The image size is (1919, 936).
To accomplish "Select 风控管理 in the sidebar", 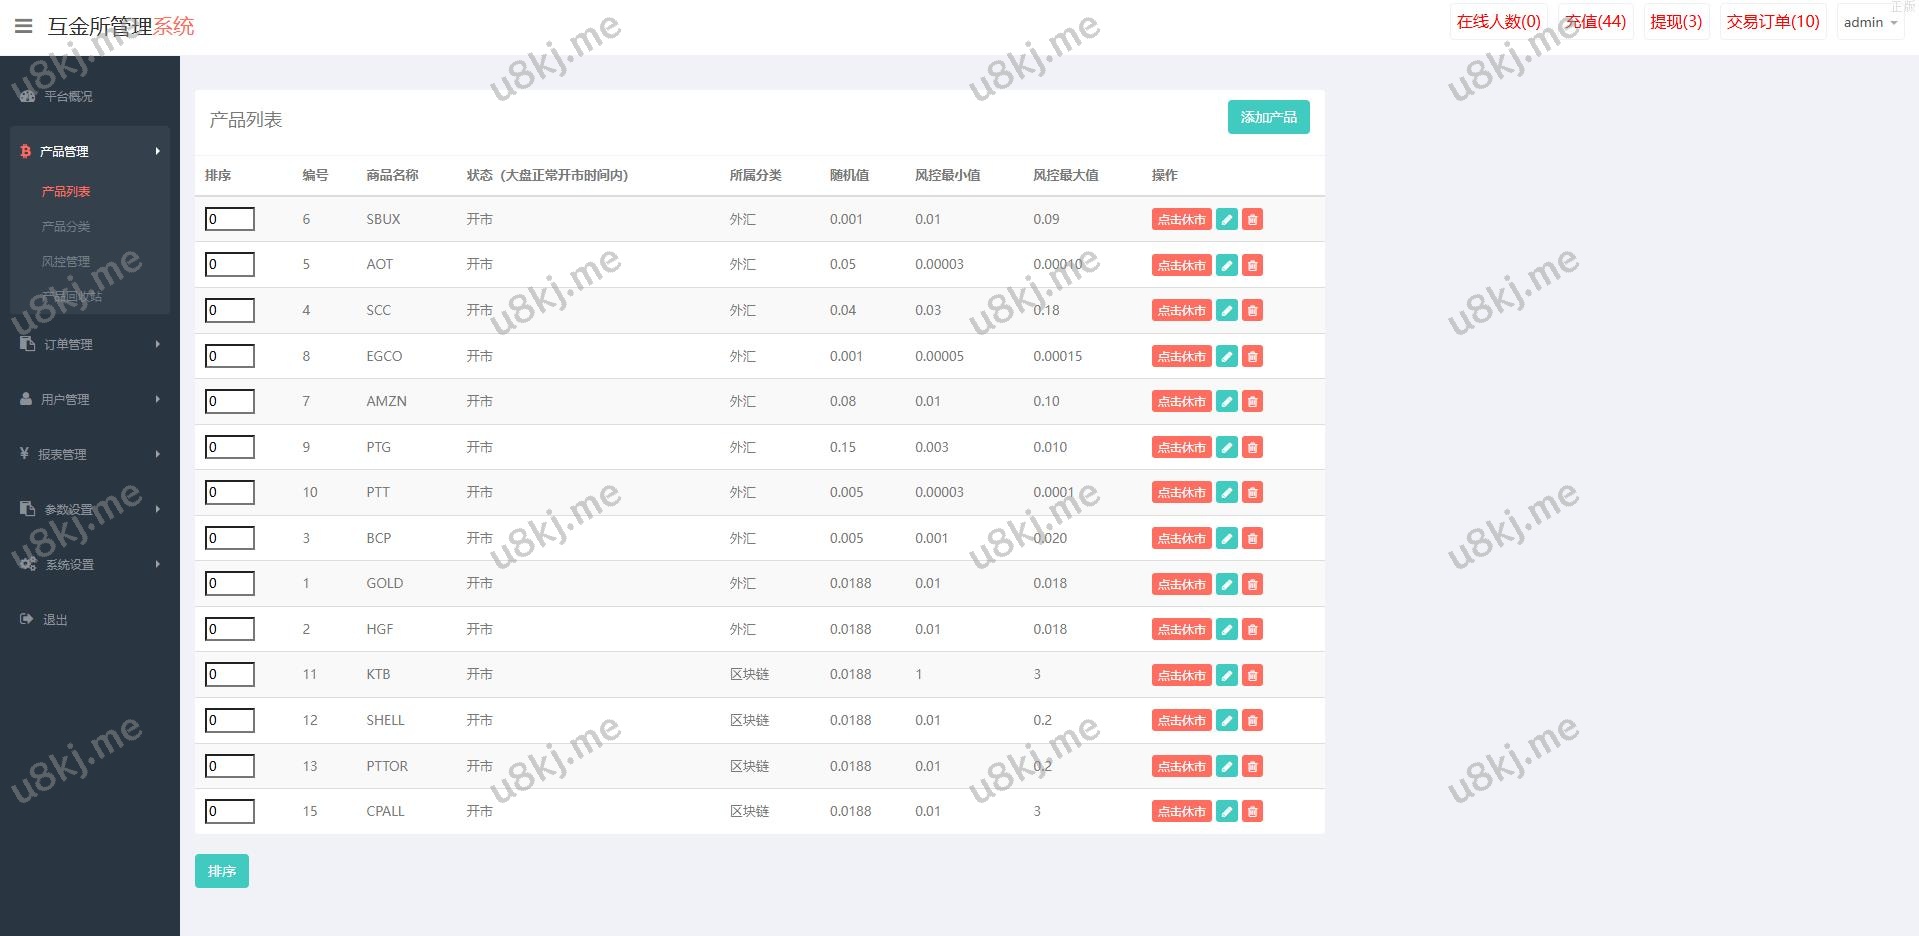I will click(66, 262).
